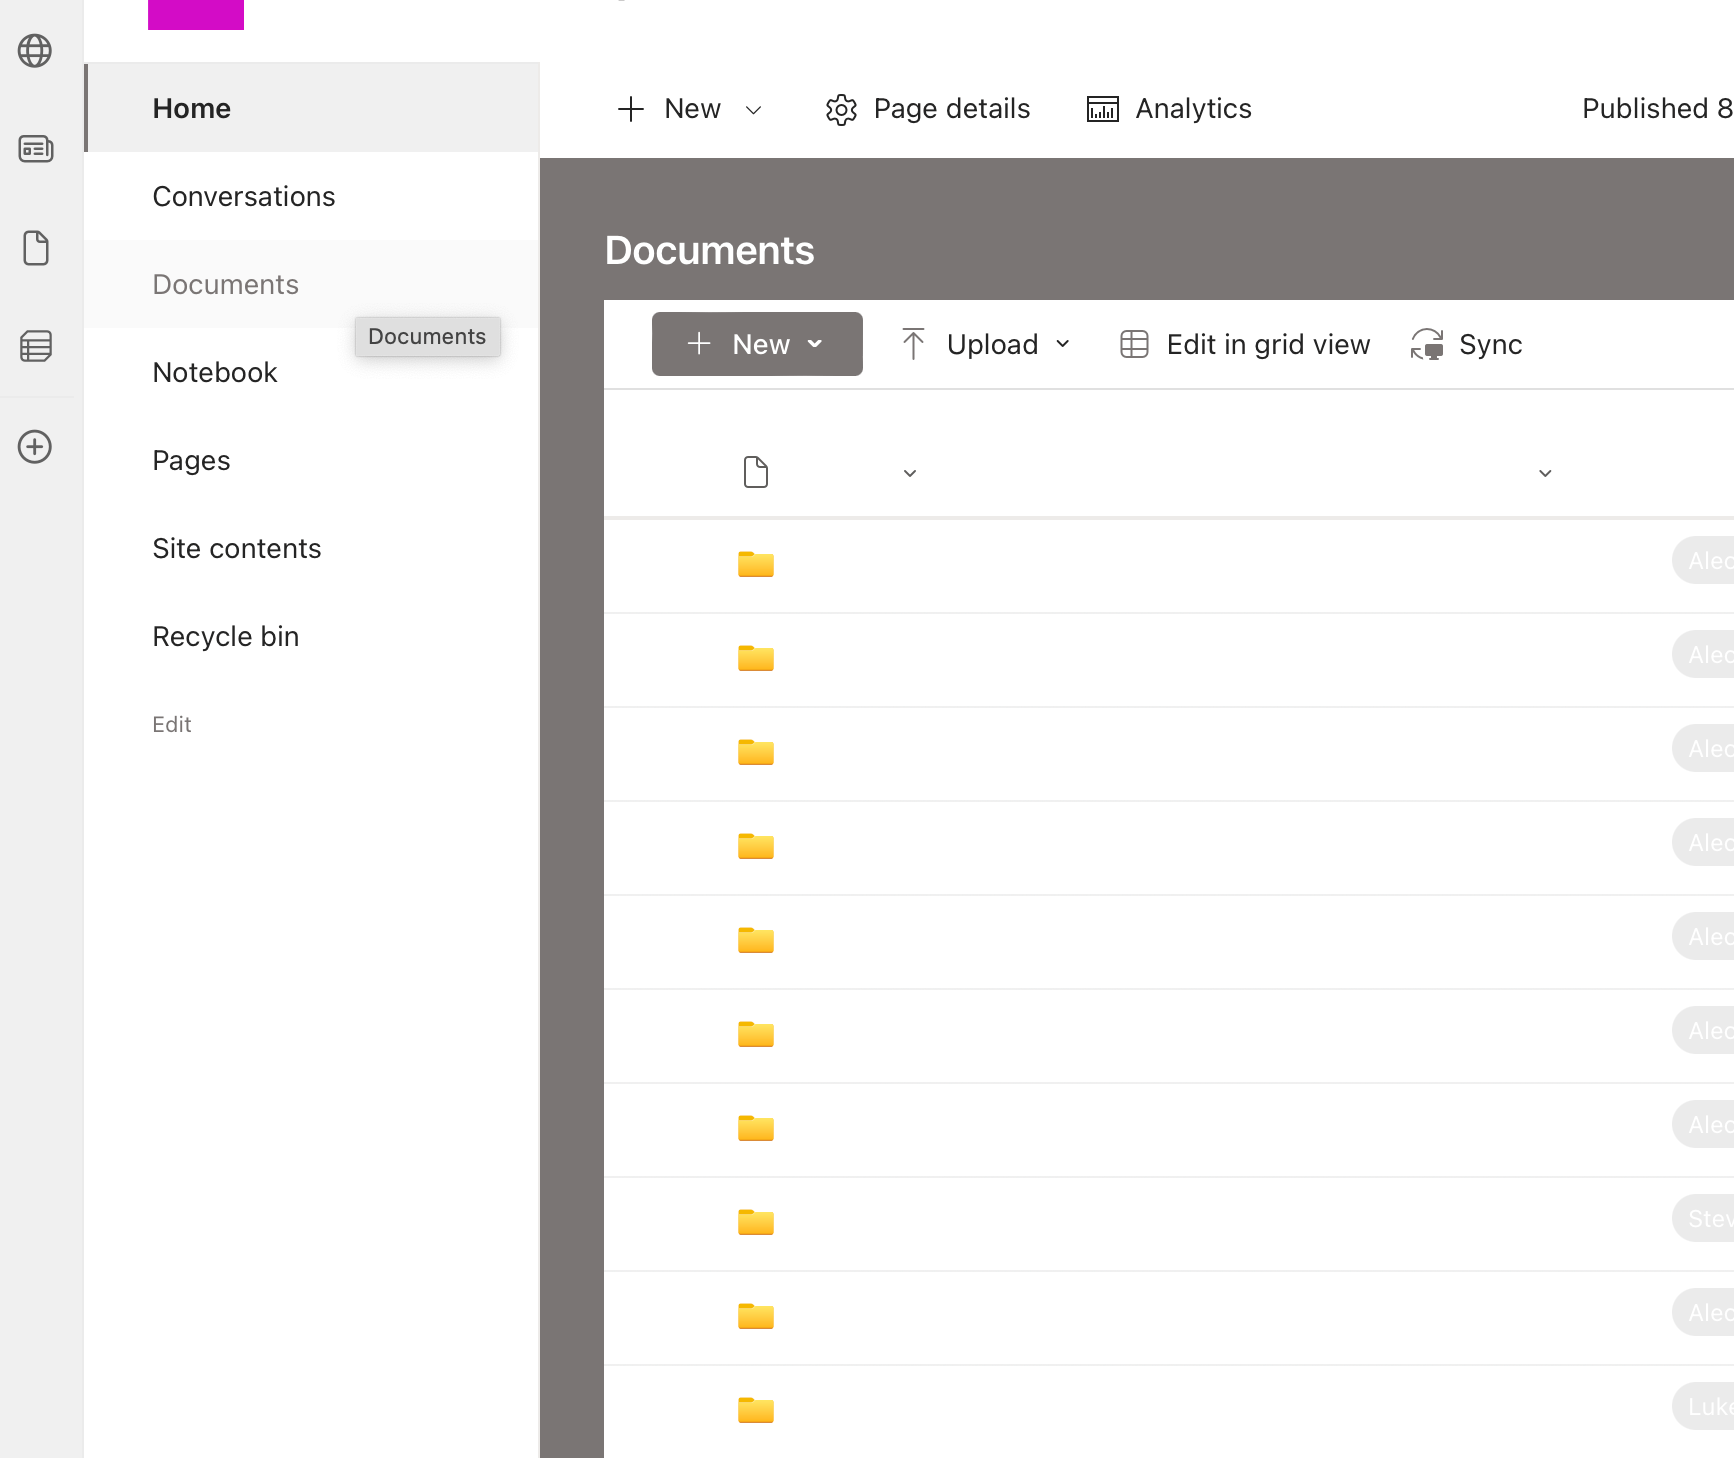Open the news icon in the app bar

pyautogui.click(x=36, y=149)
